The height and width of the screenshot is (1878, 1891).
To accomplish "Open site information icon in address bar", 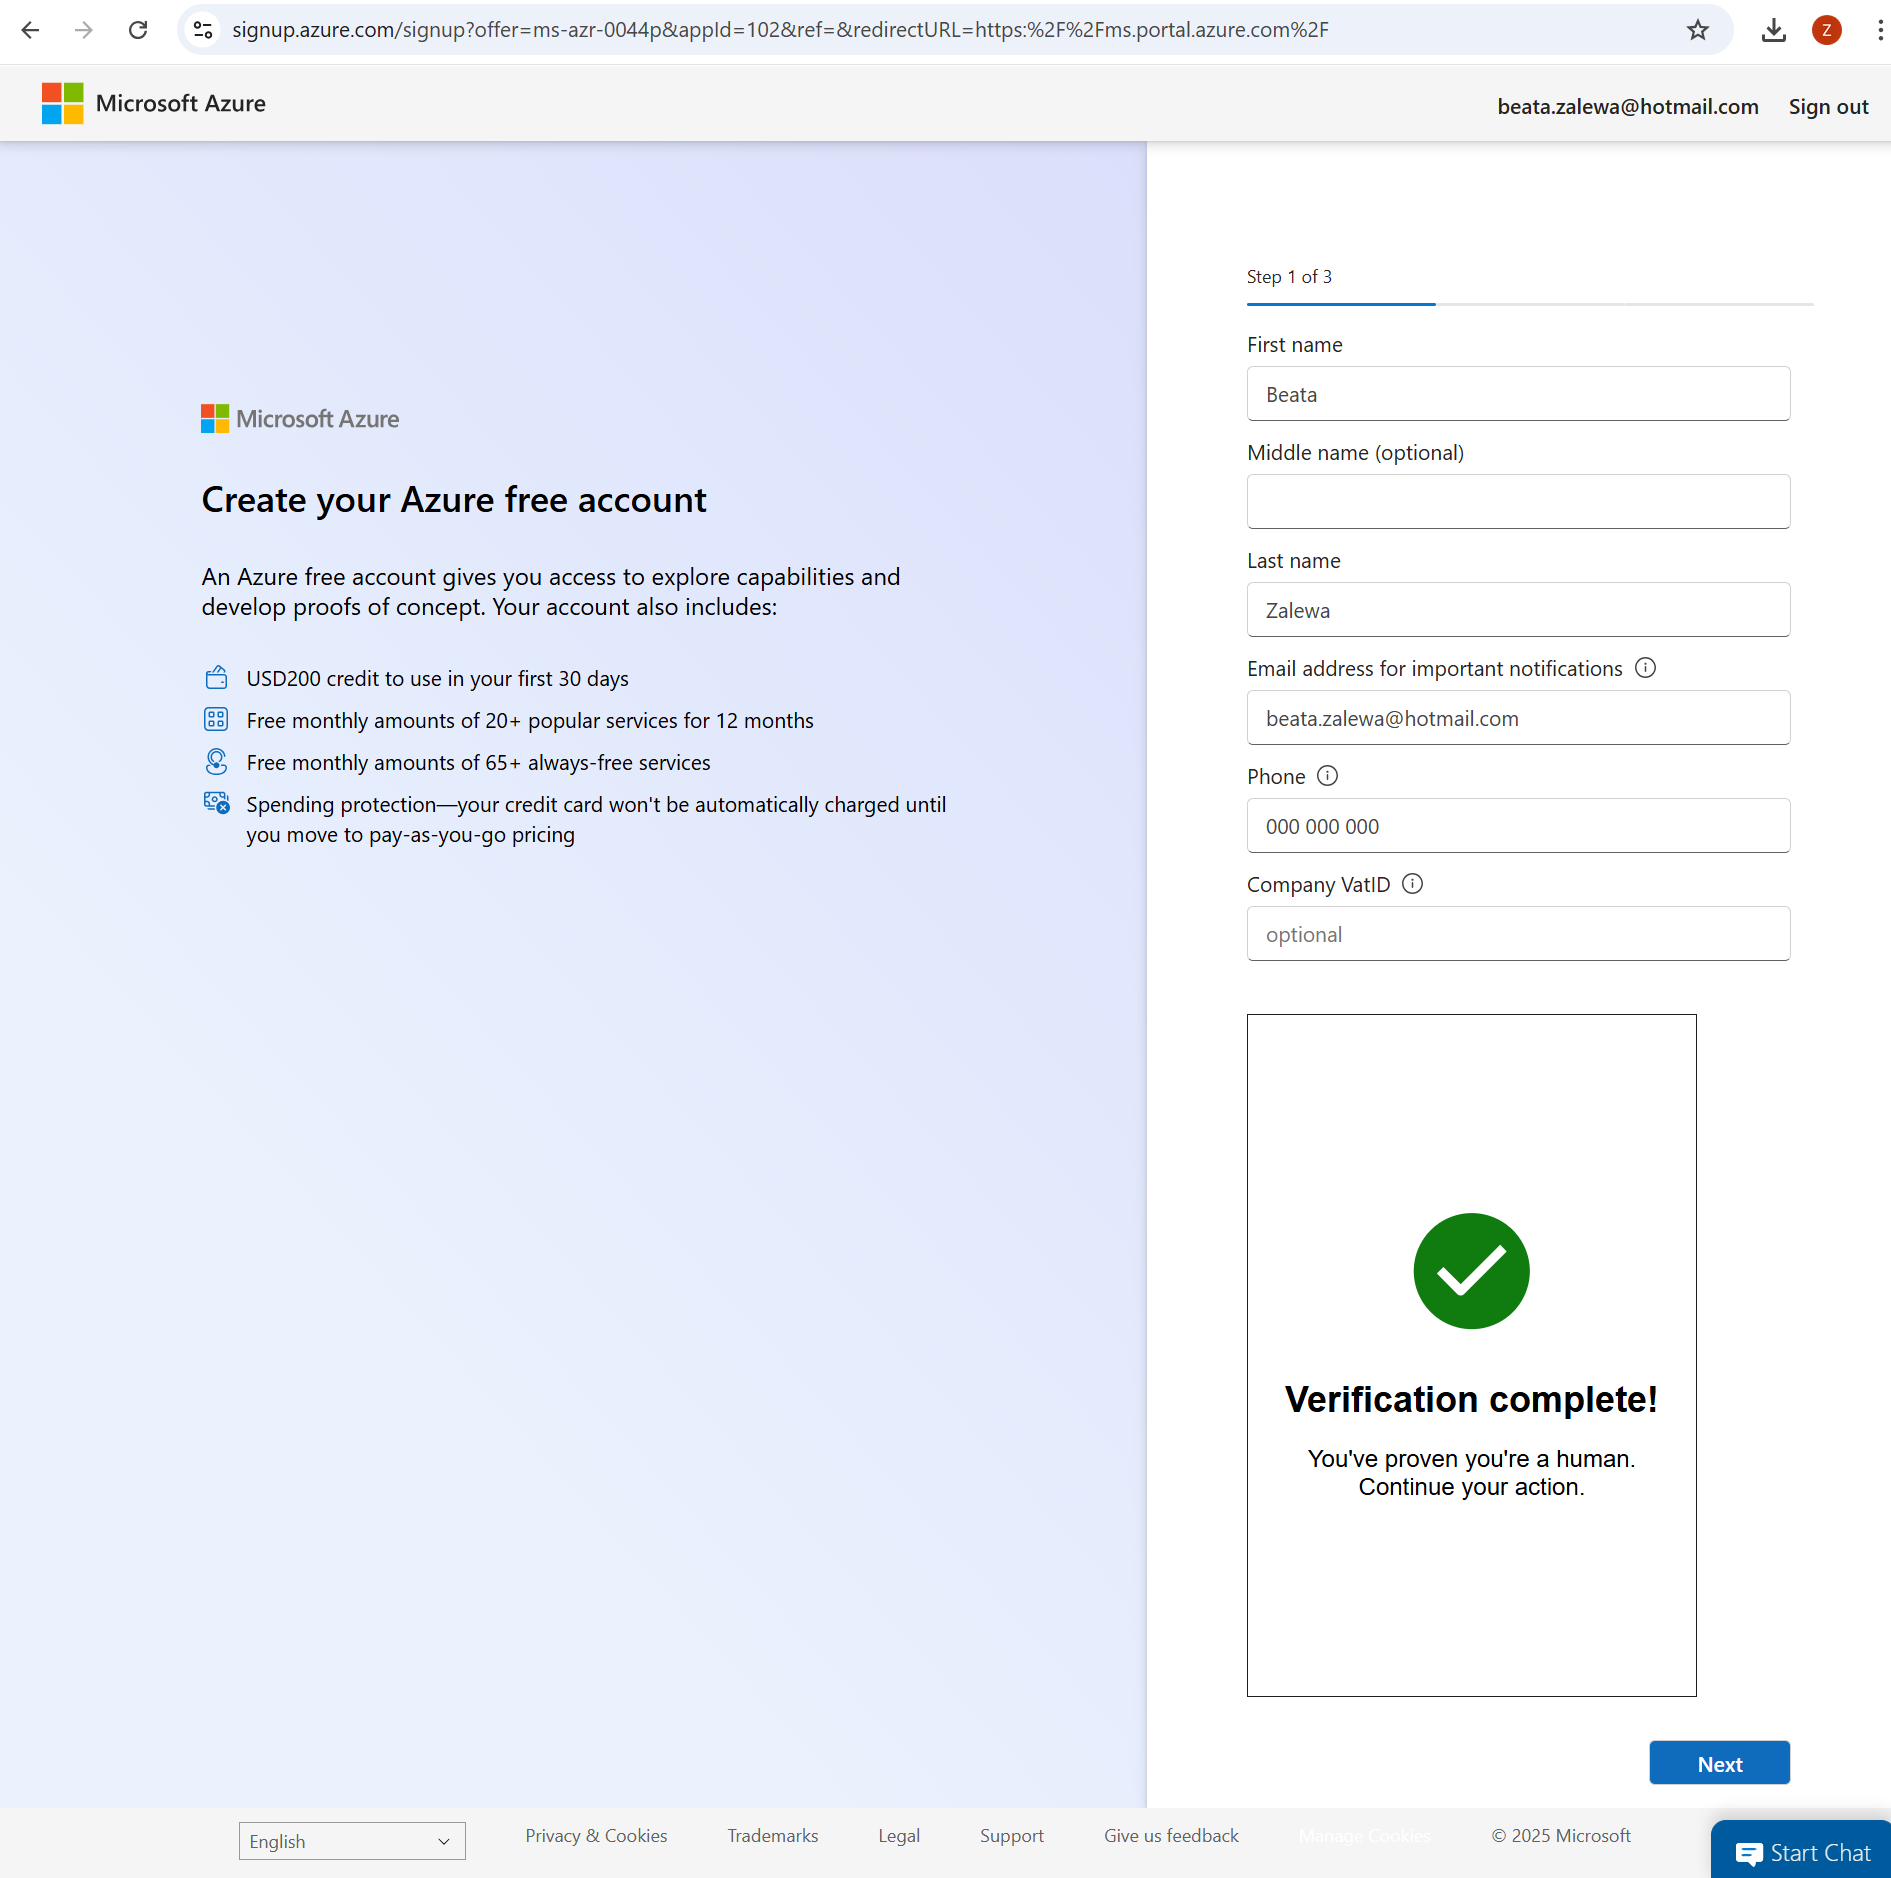I will click(203, 30).
